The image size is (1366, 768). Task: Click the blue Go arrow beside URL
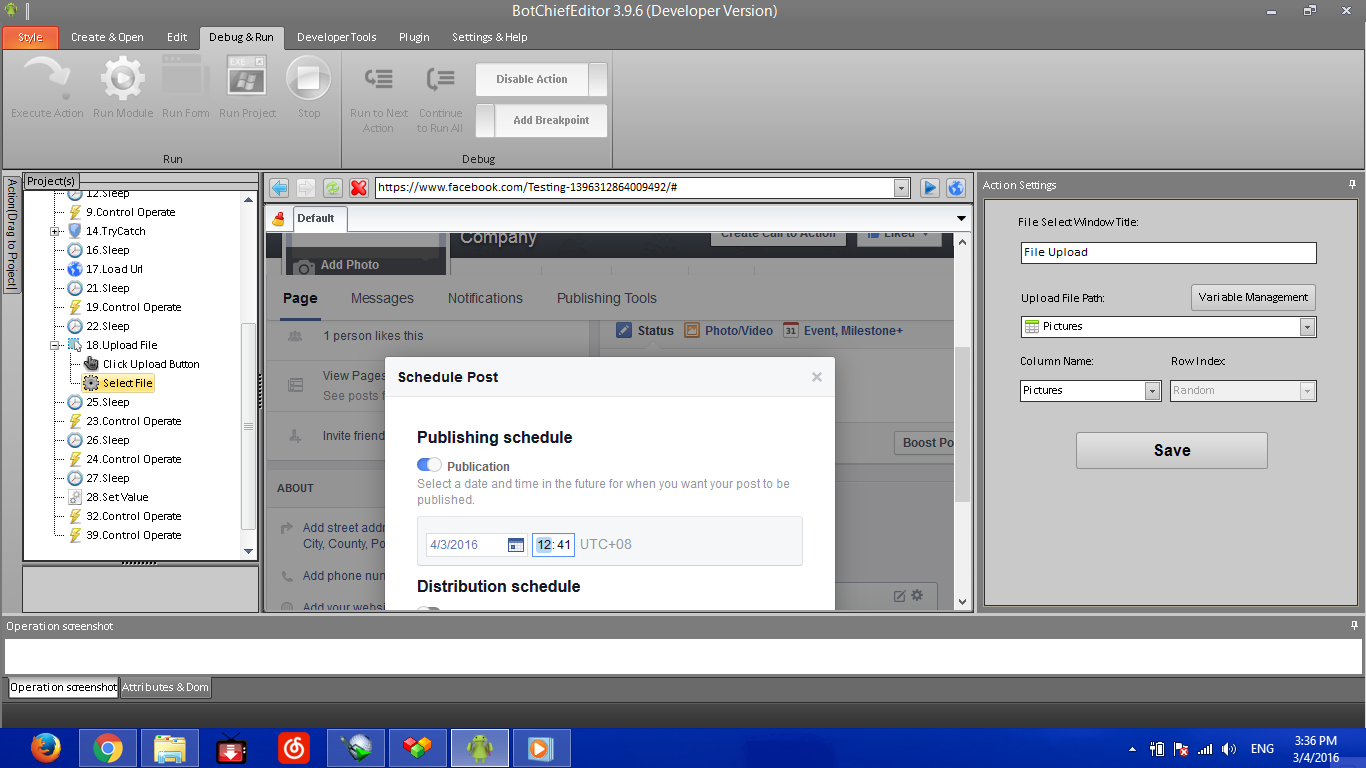(x=930, y=188)
